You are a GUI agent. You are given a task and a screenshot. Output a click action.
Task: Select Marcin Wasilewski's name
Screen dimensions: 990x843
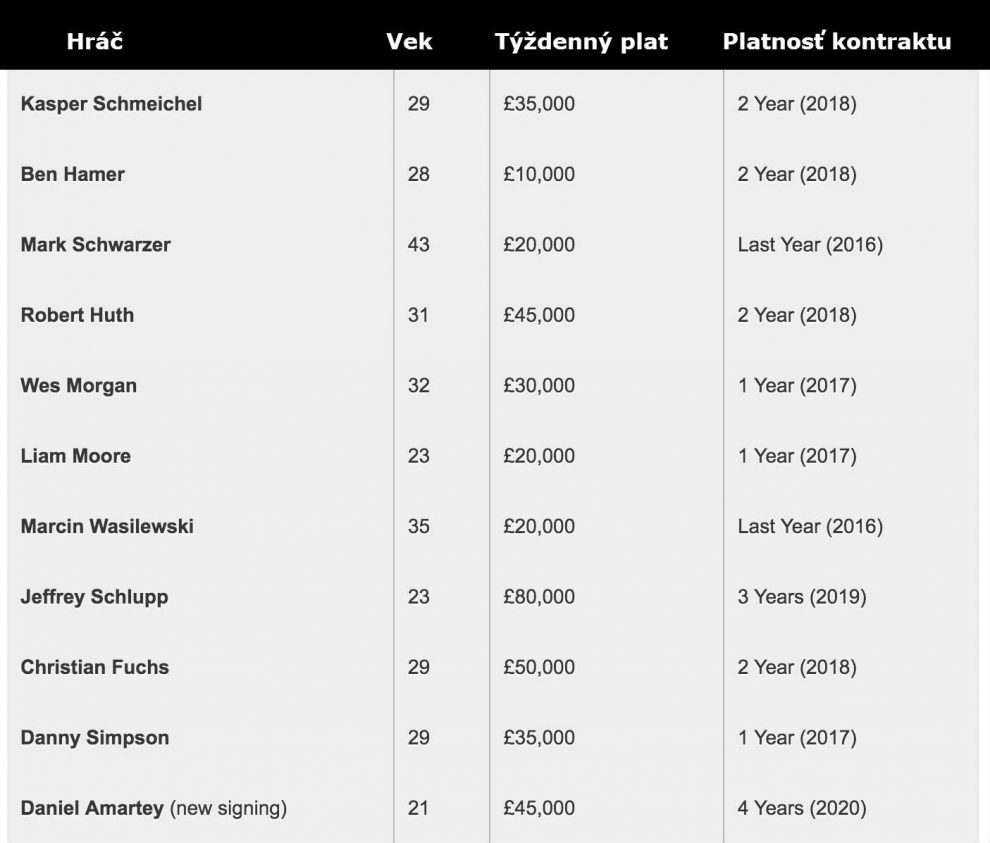point(107,526)
